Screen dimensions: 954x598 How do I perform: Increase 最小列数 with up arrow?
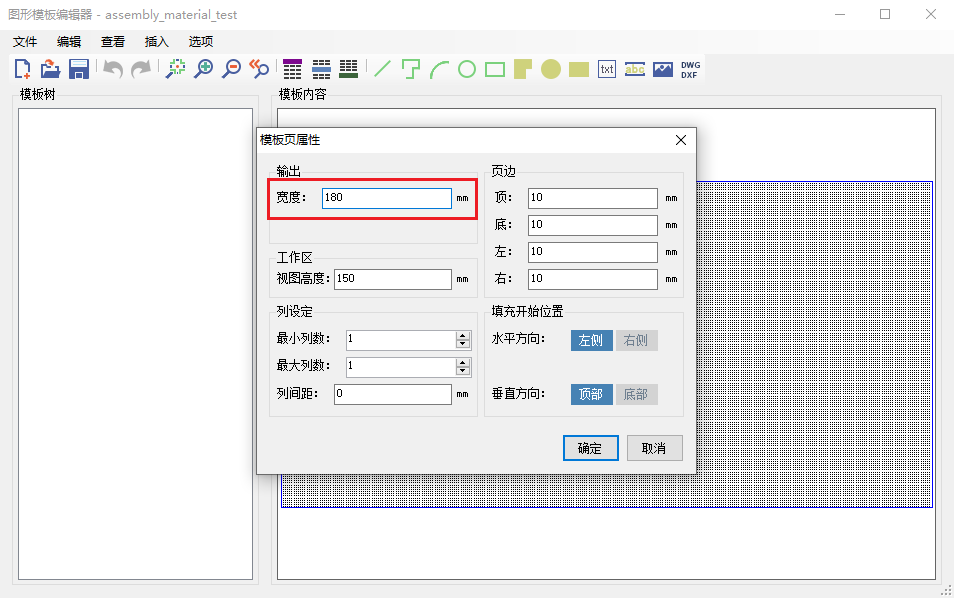coord(463,335)
